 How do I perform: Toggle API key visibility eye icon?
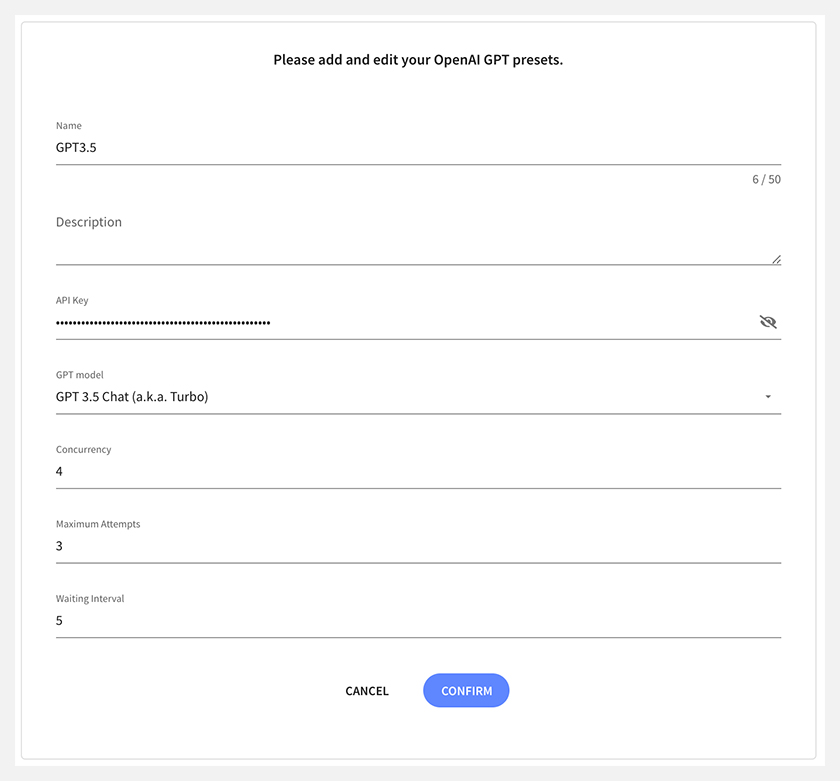point(768,322)
